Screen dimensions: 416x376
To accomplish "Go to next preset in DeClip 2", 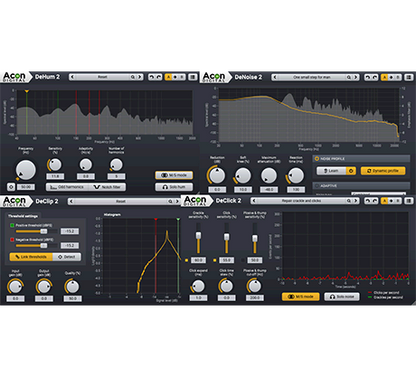I will coord(177,201).
